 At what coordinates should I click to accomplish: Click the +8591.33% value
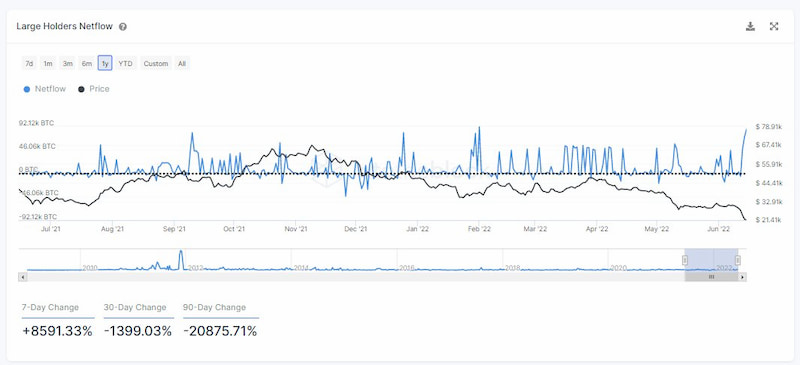pos(58,331)
